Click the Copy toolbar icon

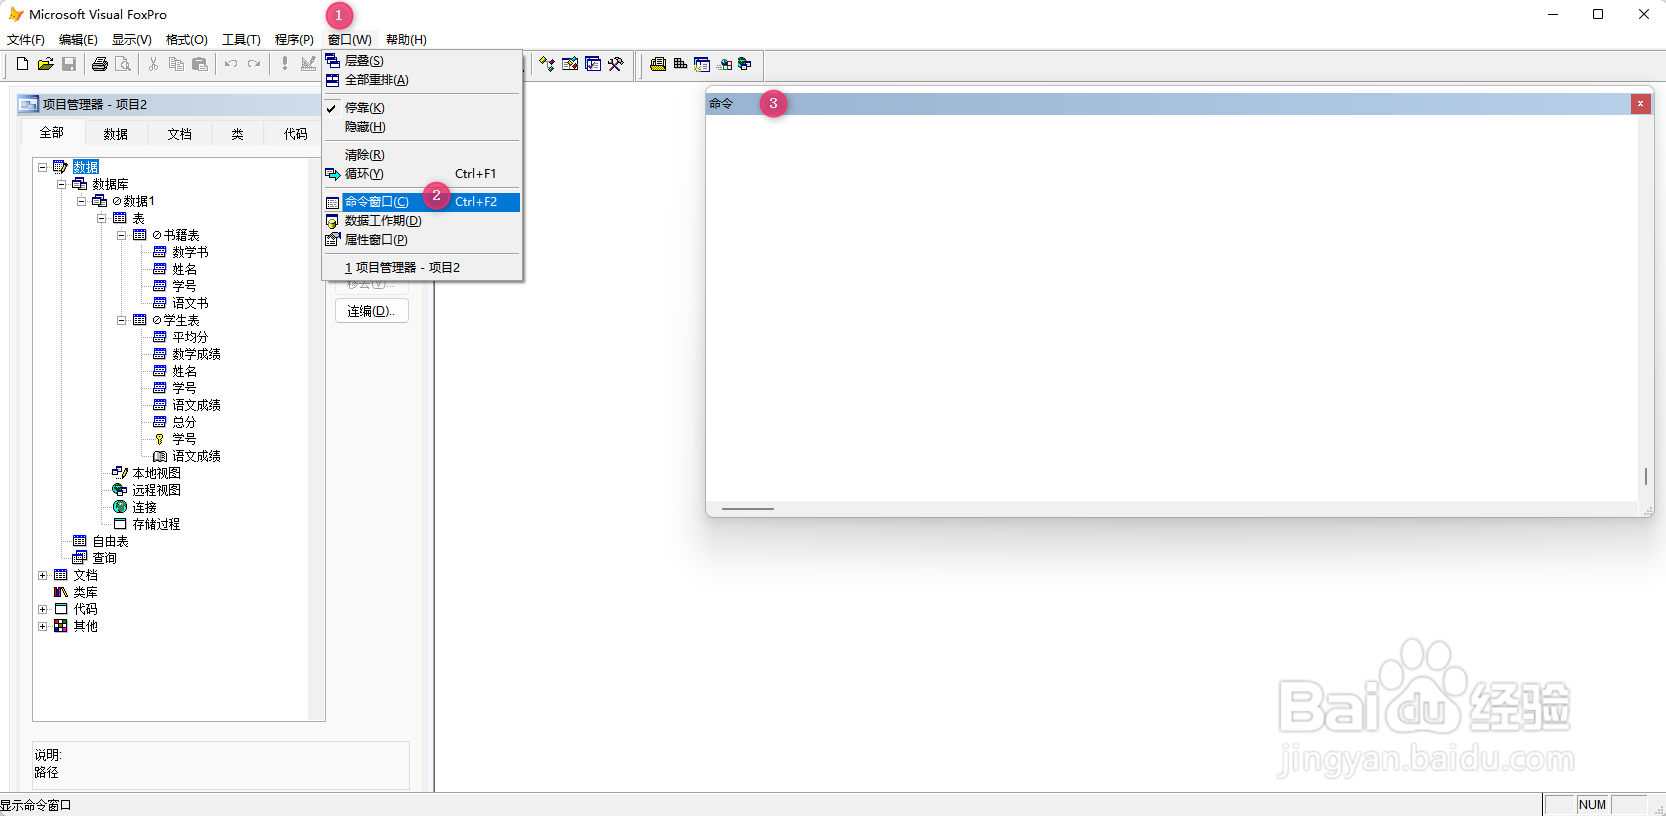tap(176, 64)
